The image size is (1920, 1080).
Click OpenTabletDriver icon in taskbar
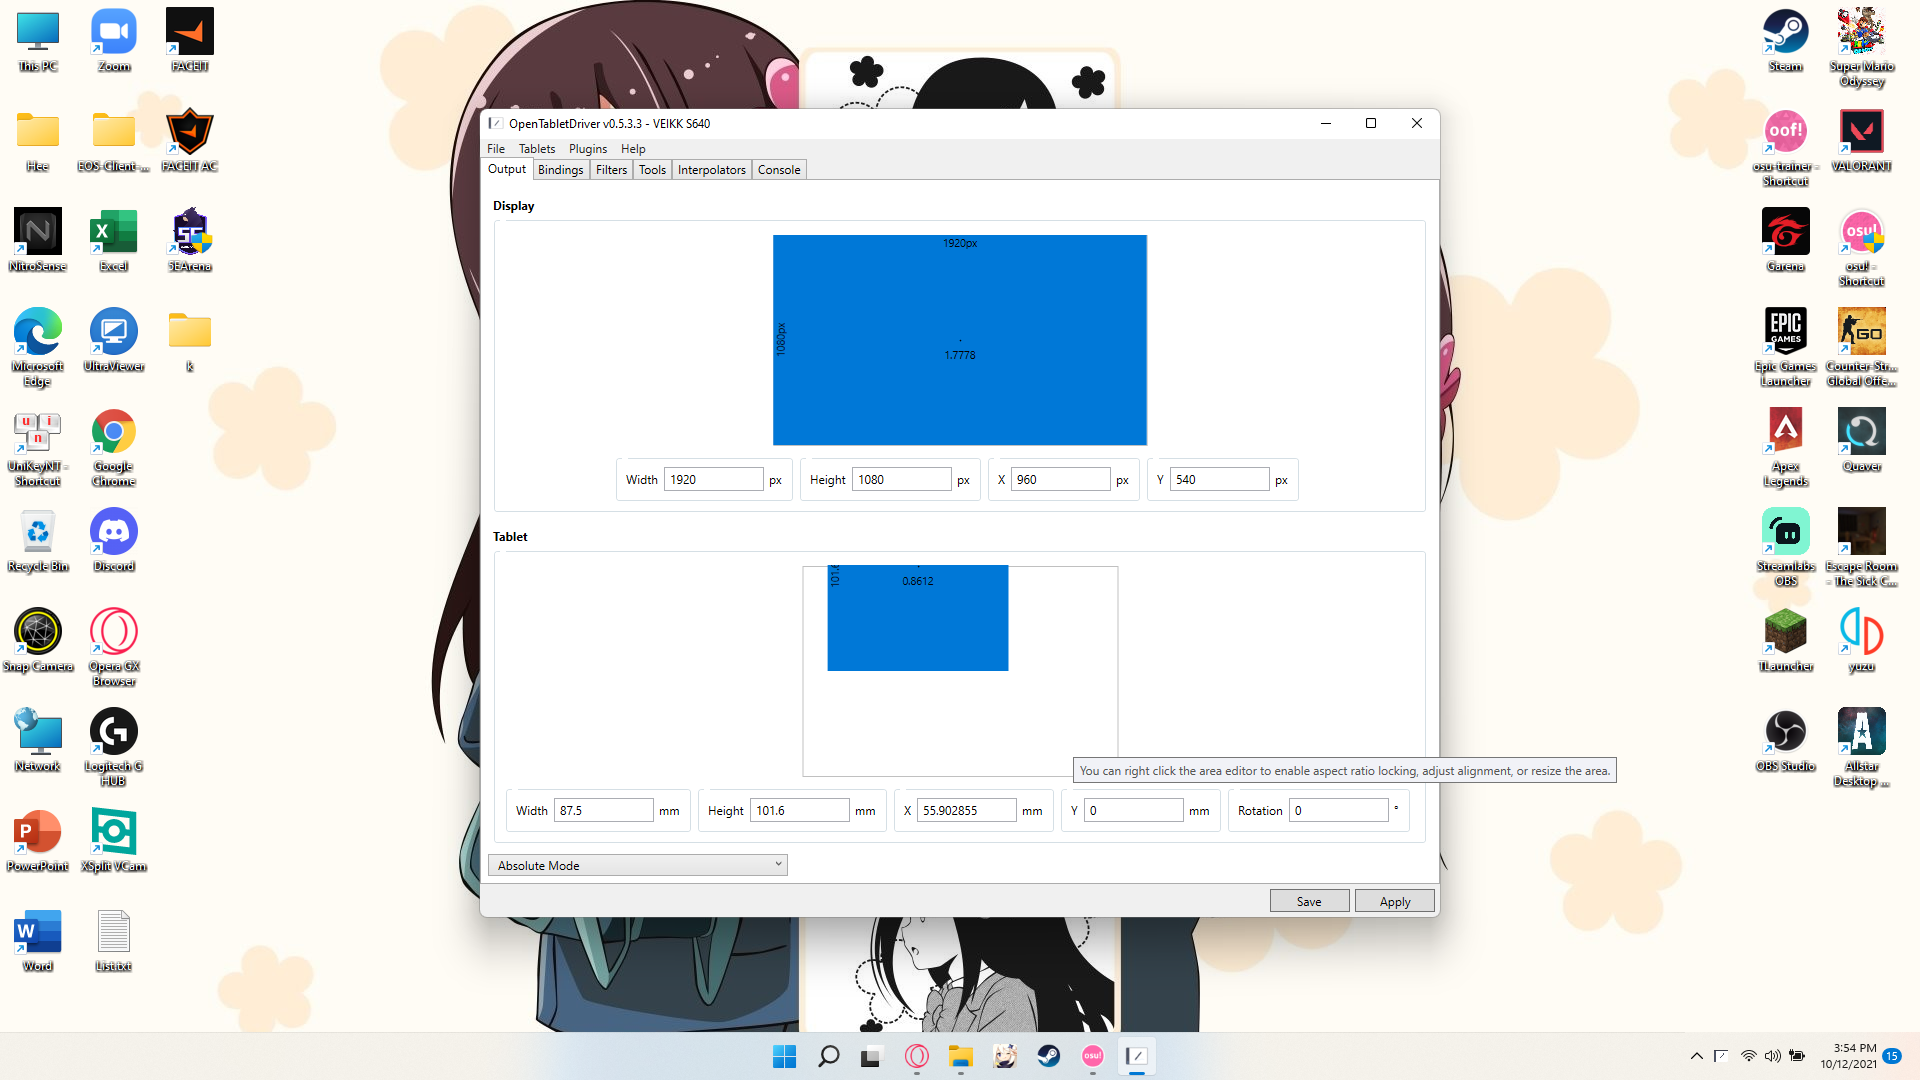[1136, 1056]
